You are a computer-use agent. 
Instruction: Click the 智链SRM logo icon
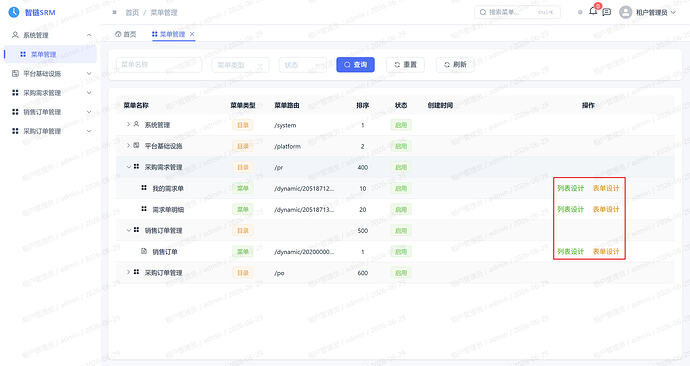pos(14,12)
